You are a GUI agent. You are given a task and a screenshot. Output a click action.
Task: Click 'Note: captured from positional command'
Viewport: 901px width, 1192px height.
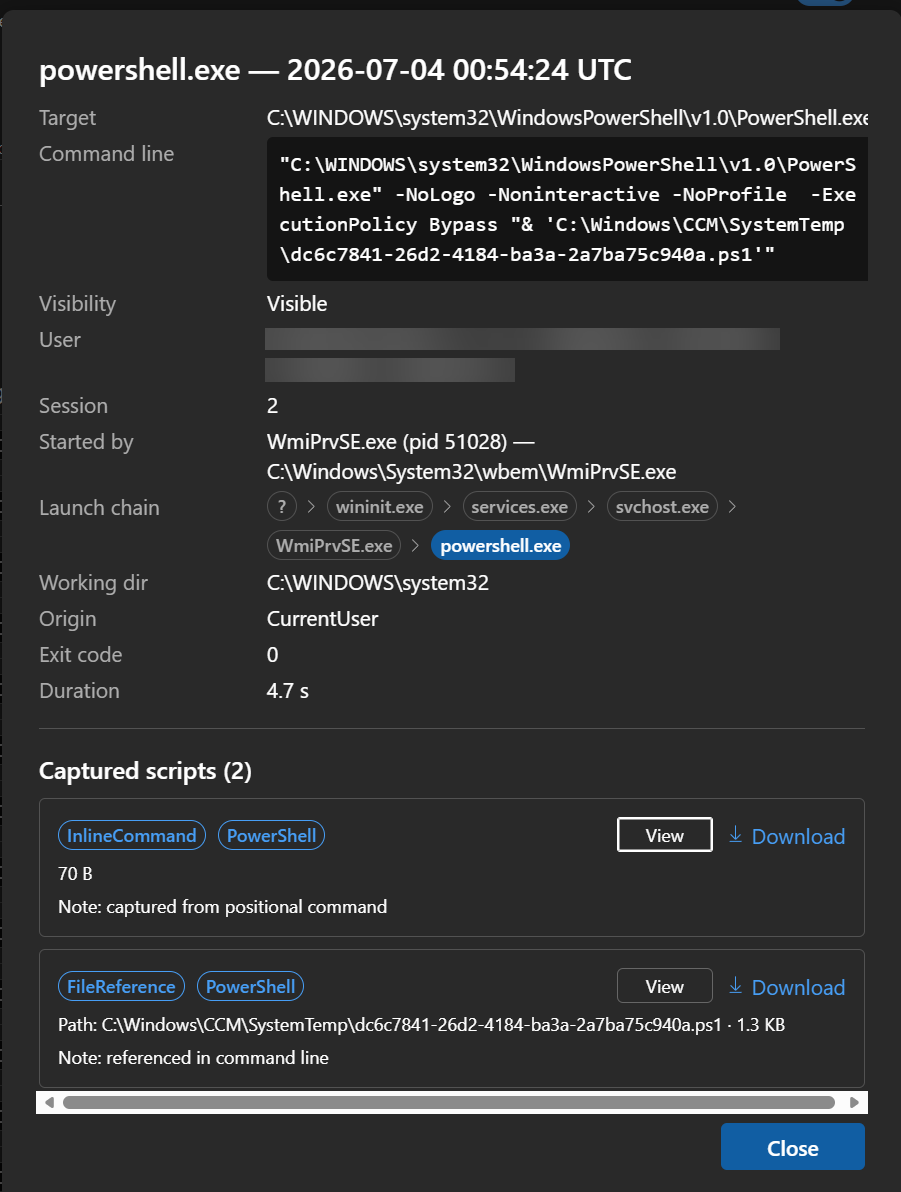tap(223, 906)
